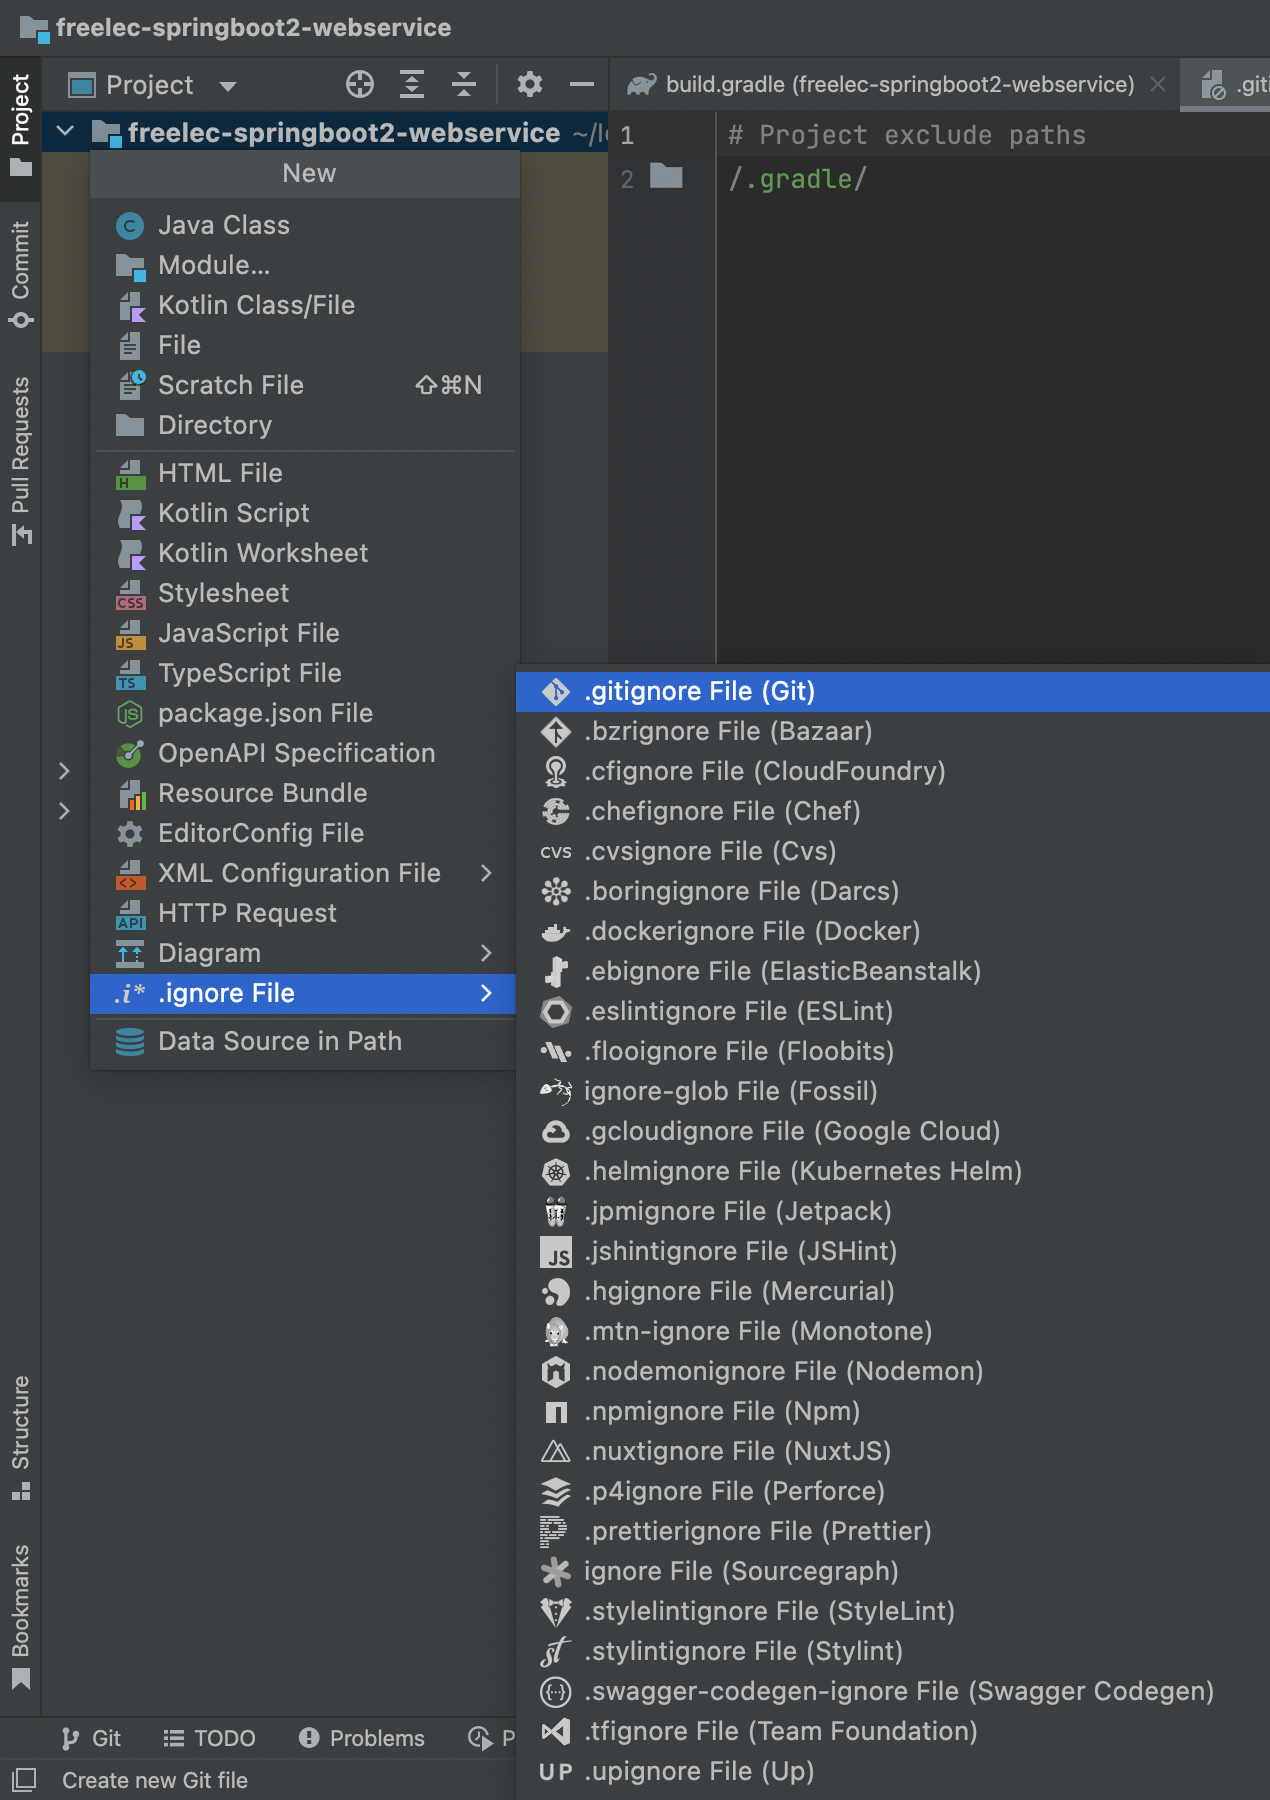Select .ebignore File (ElasticBeanstalk)

click(x=893, y=971)
